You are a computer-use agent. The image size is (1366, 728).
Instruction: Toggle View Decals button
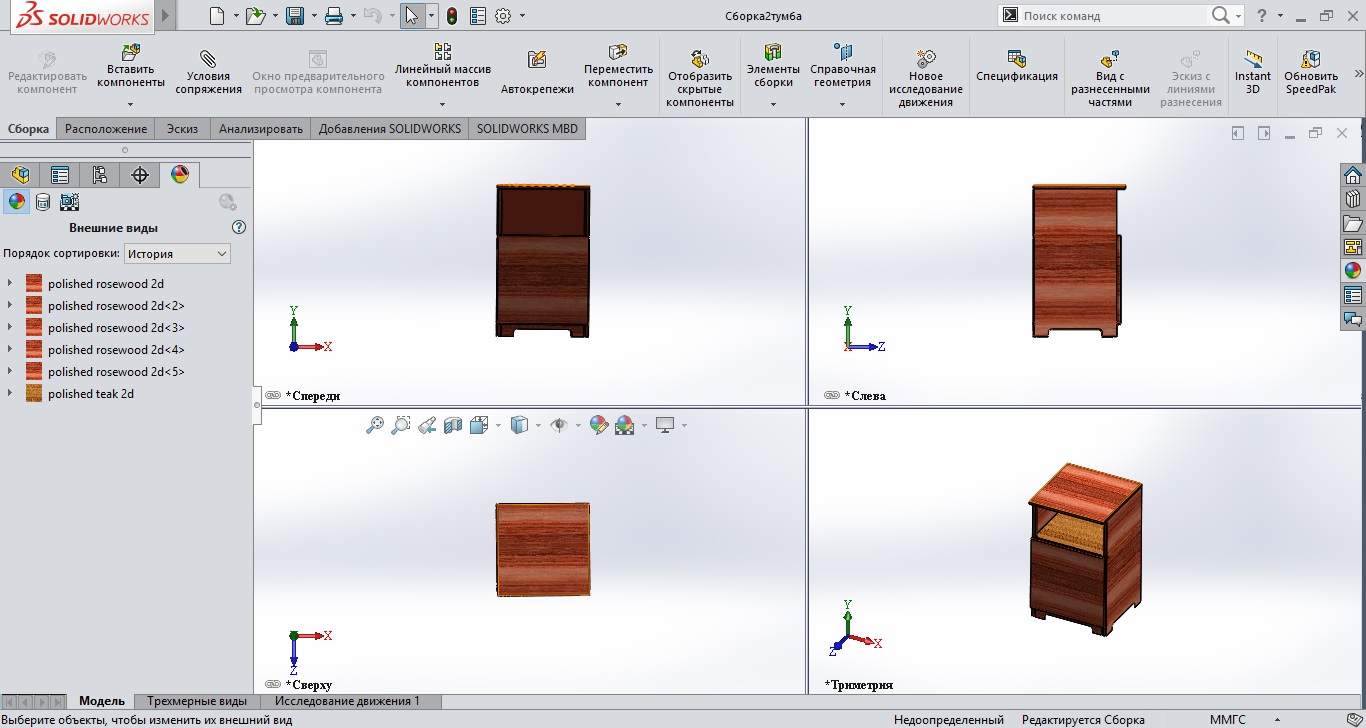[43, 202]
